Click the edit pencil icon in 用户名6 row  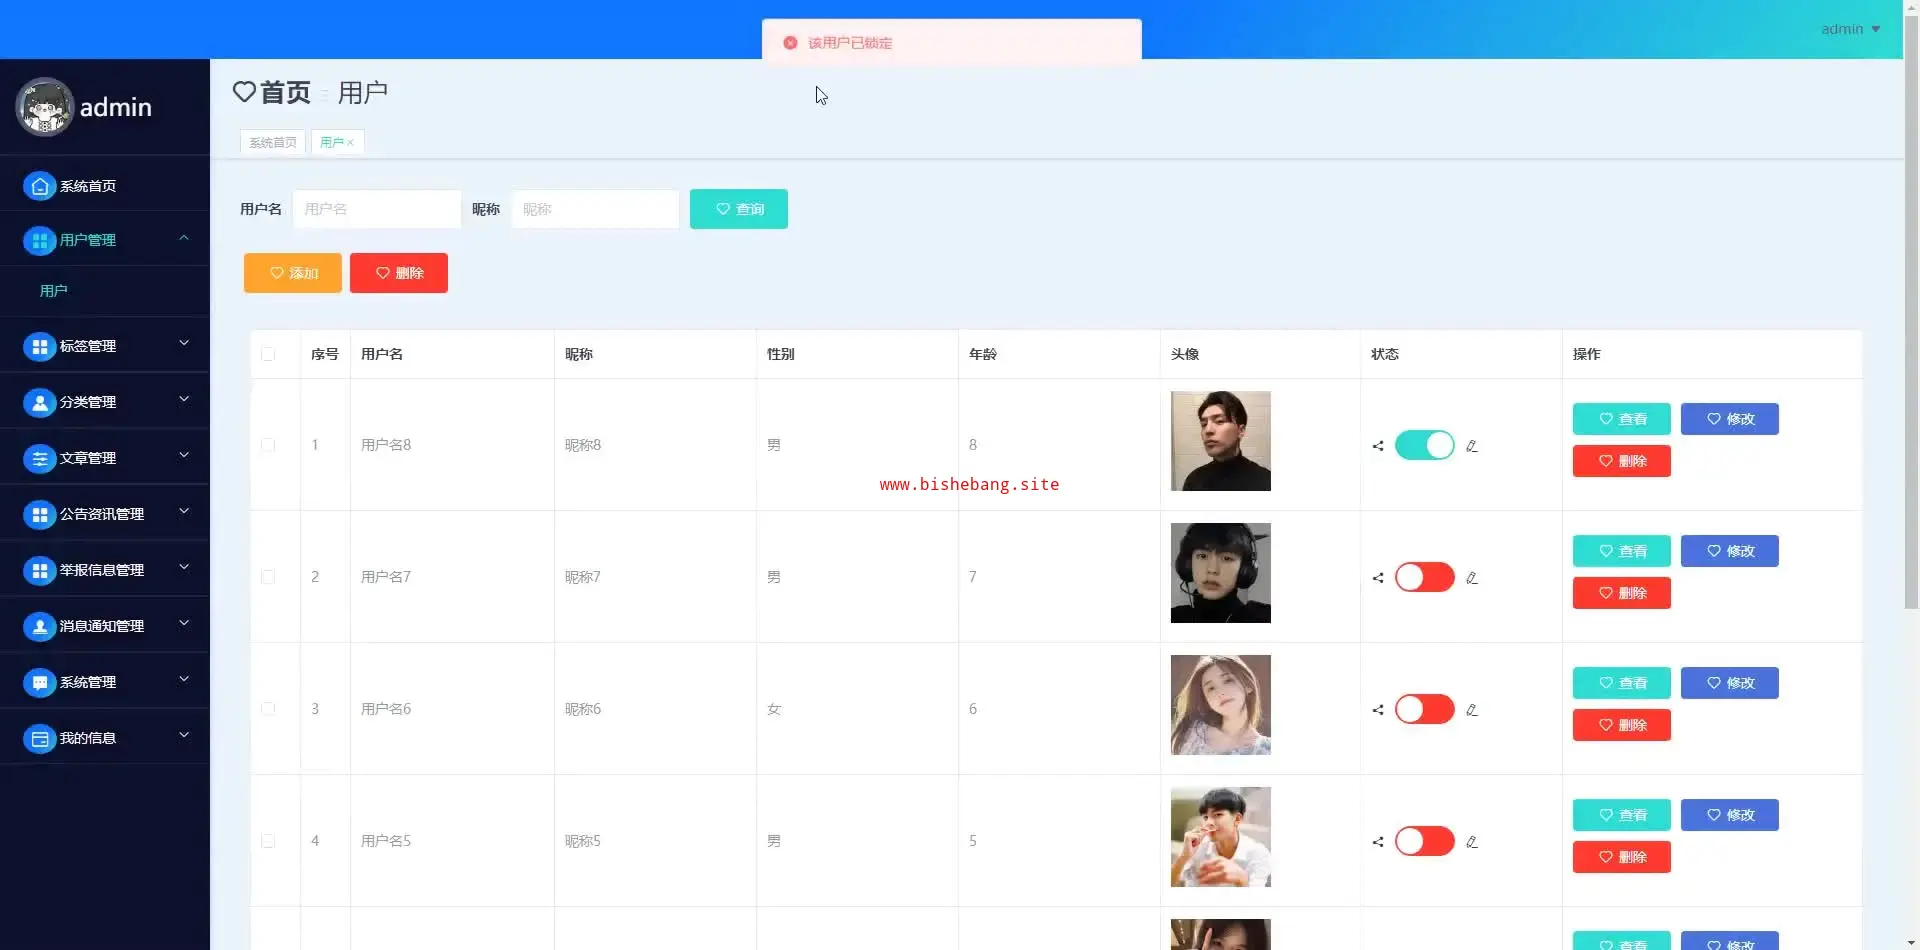1472,710
